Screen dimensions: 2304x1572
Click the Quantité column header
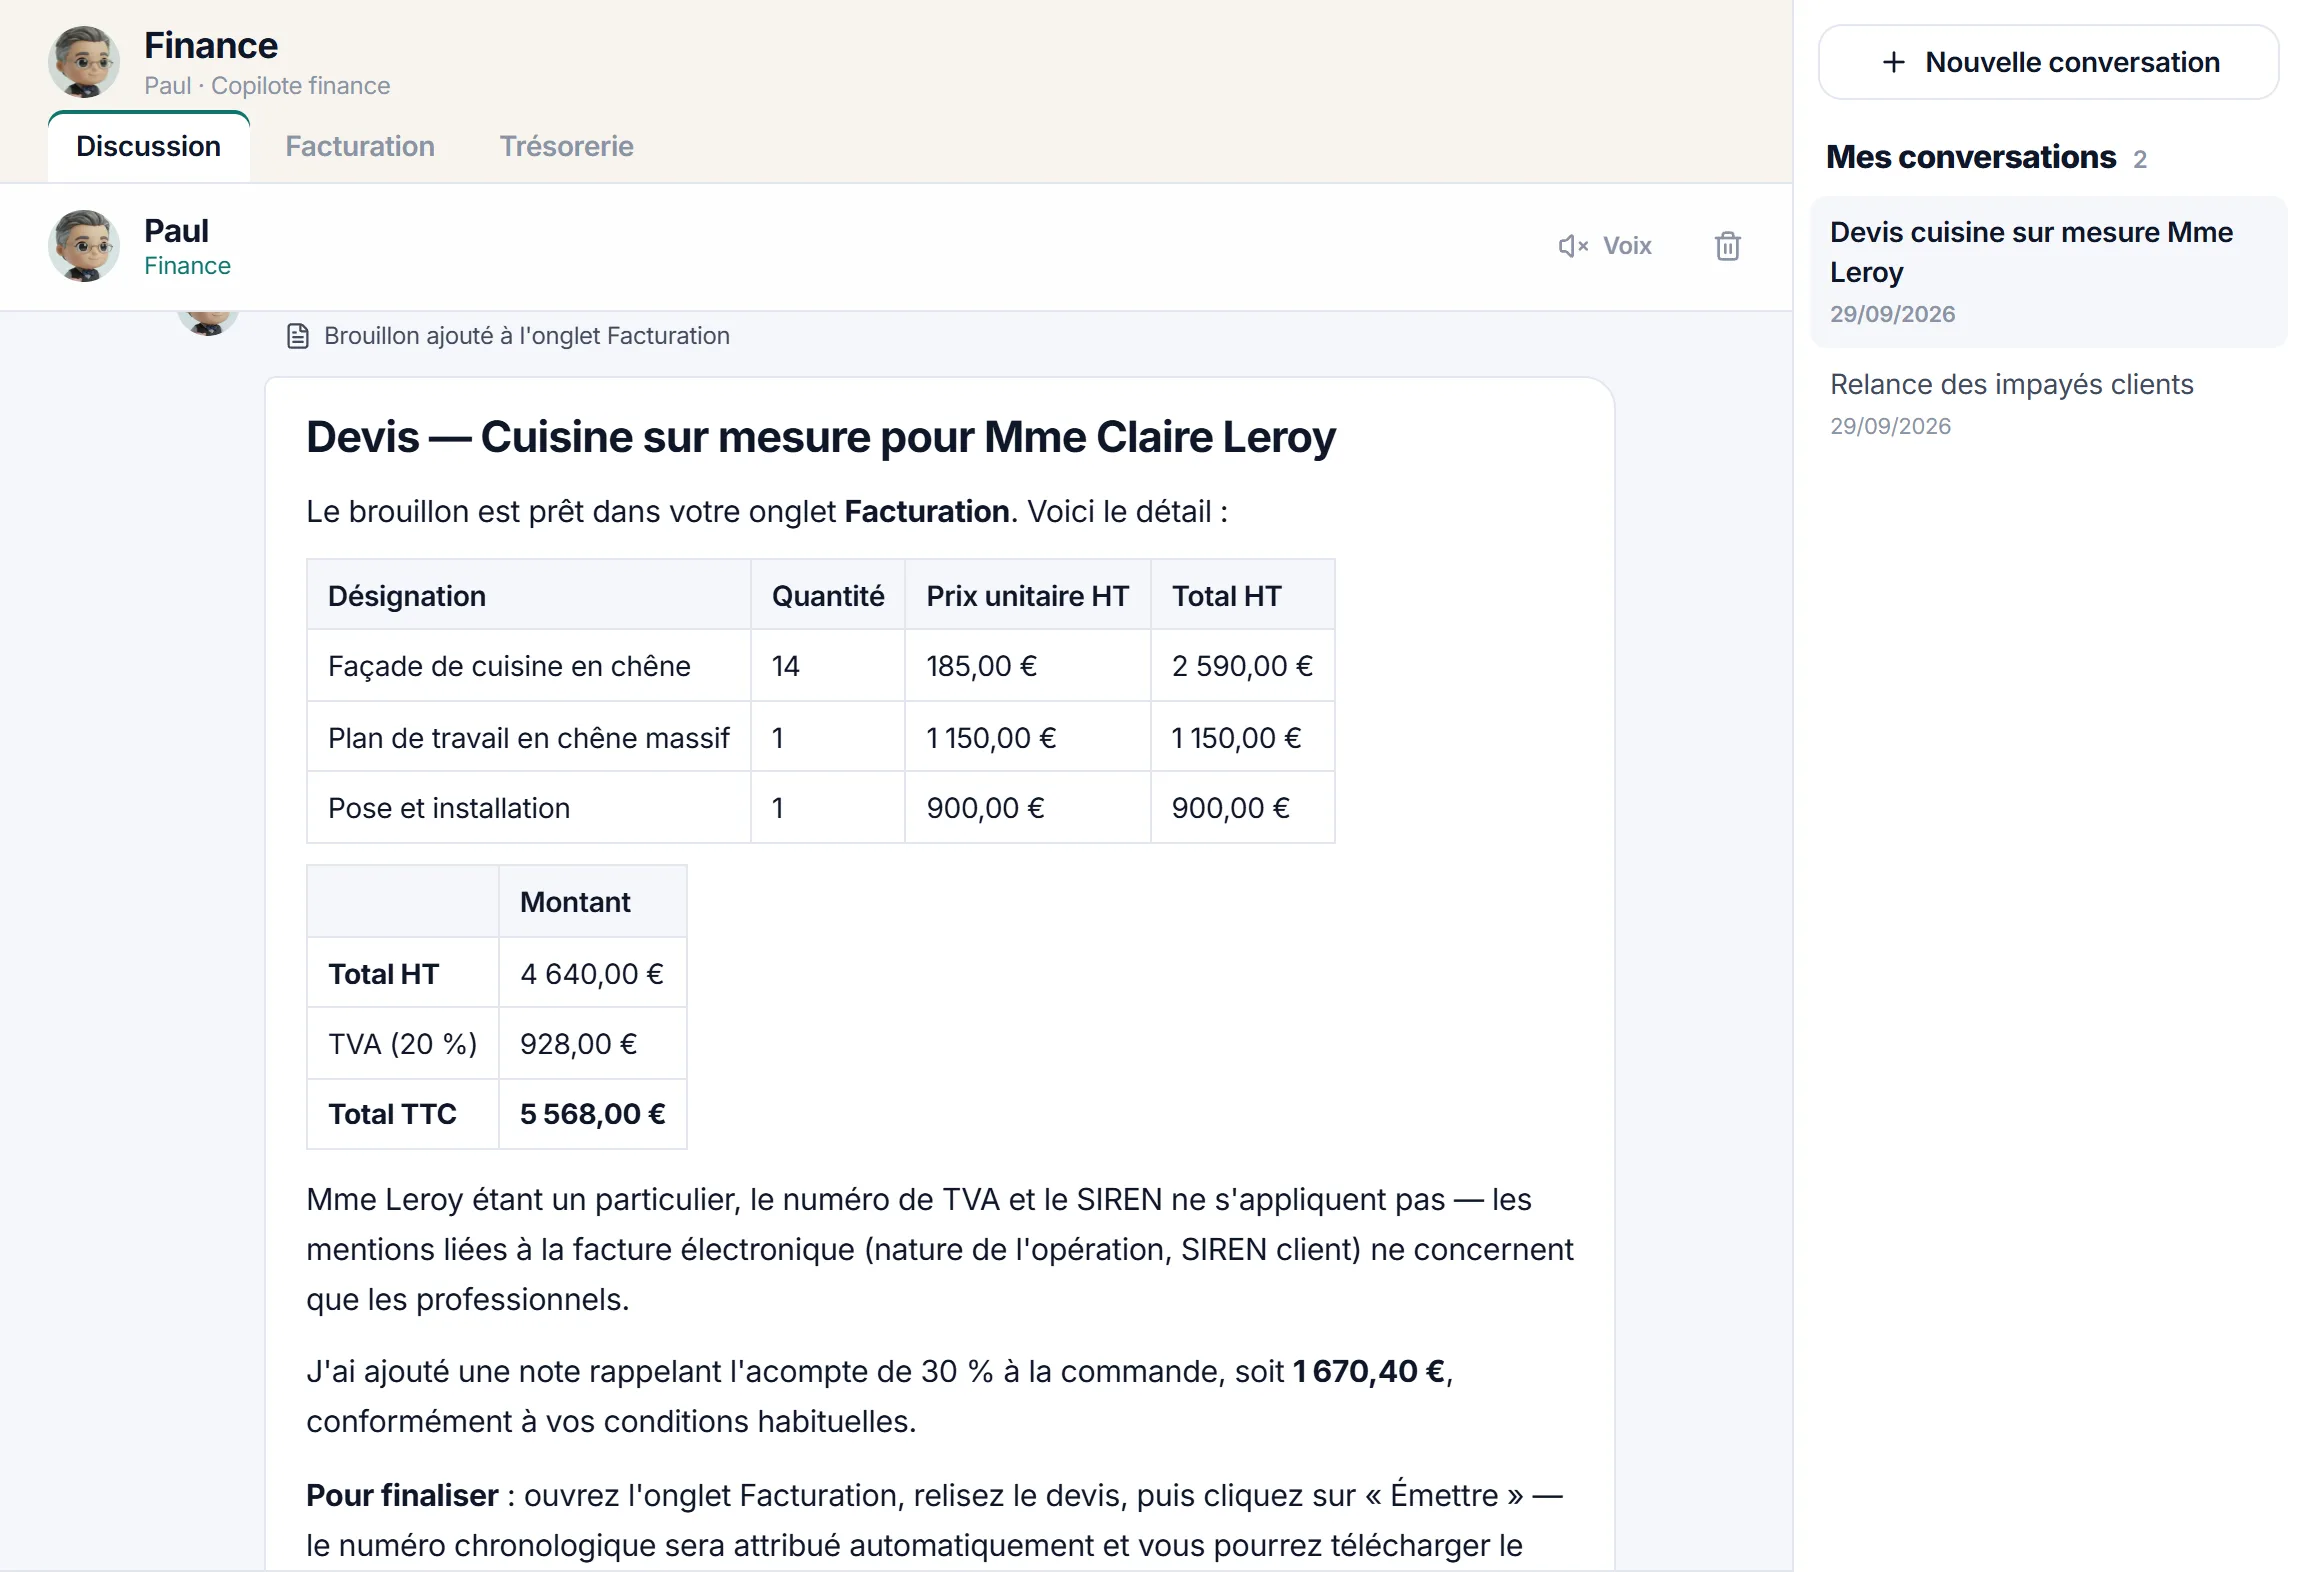pos(828,595)
